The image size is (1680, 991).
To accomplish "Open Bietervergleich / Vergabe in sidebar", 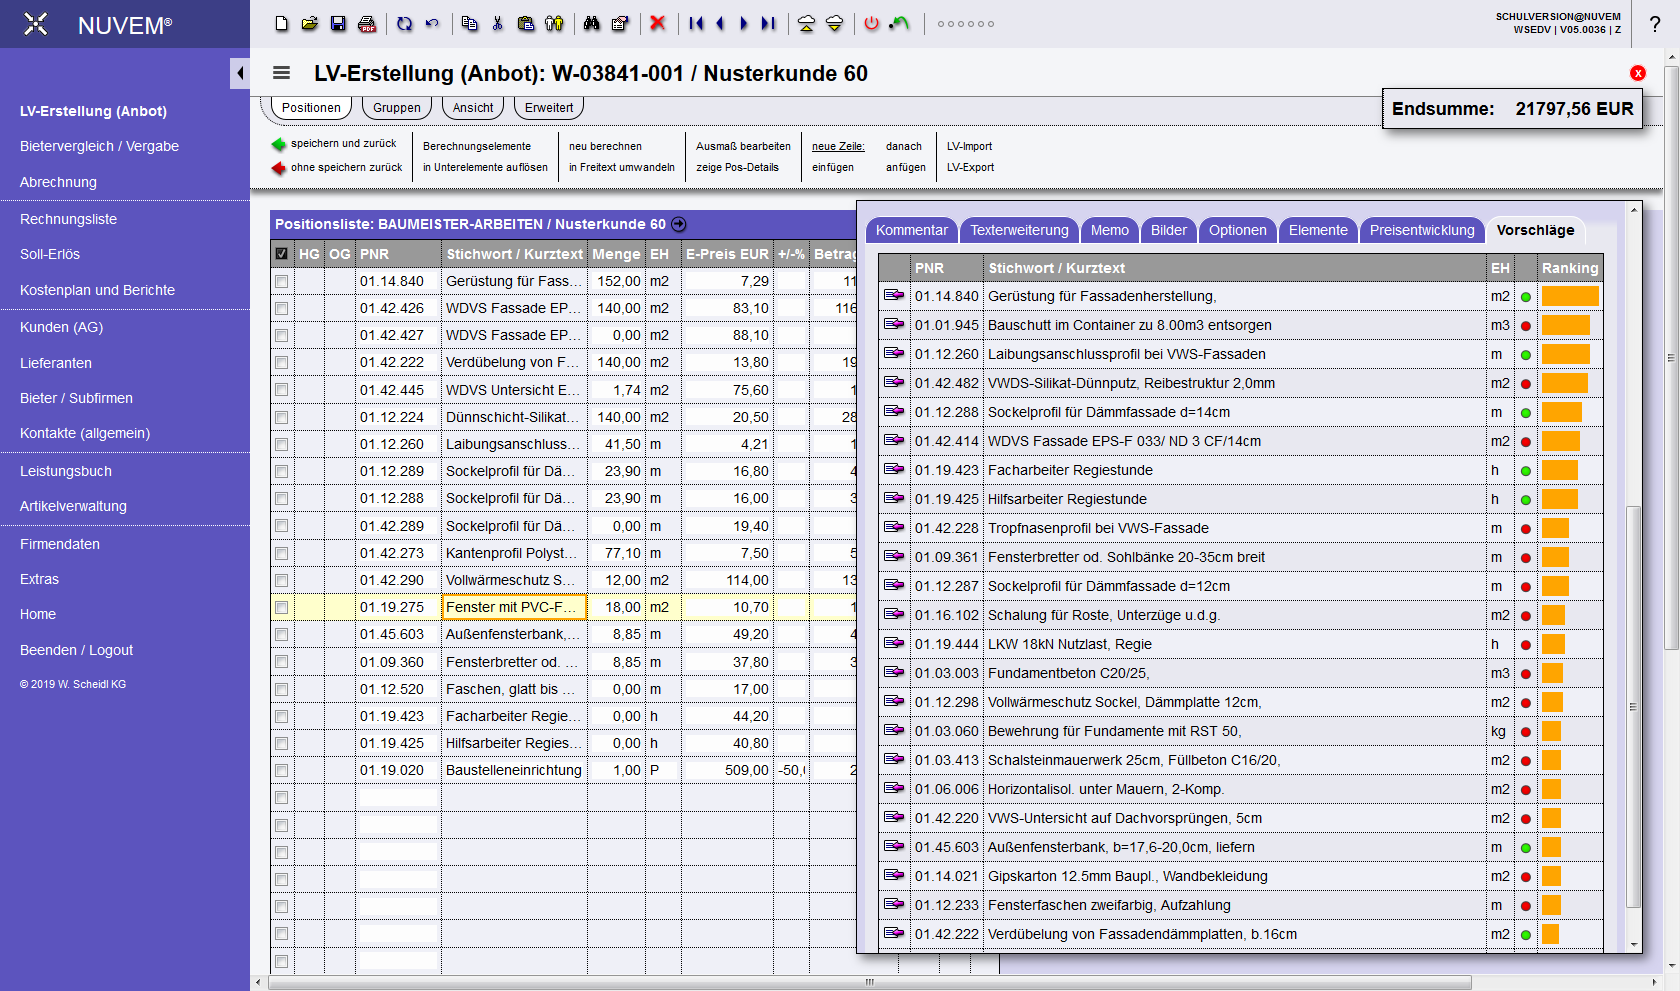I will [x=99, y=146].
